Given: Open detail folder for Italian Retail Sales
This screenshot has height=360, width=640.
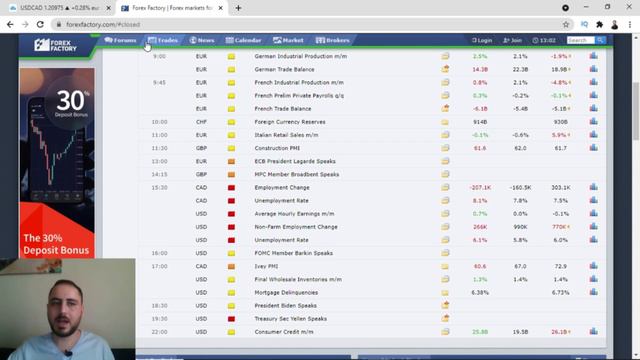Looking at the screenshot, I should pos(445,135).
